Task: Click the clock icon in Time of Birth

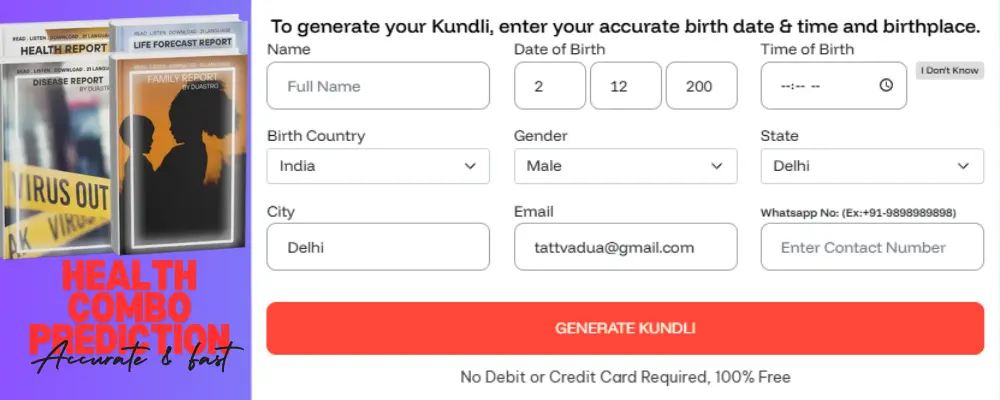Action: pyautogui.click(x=886, y=86)
